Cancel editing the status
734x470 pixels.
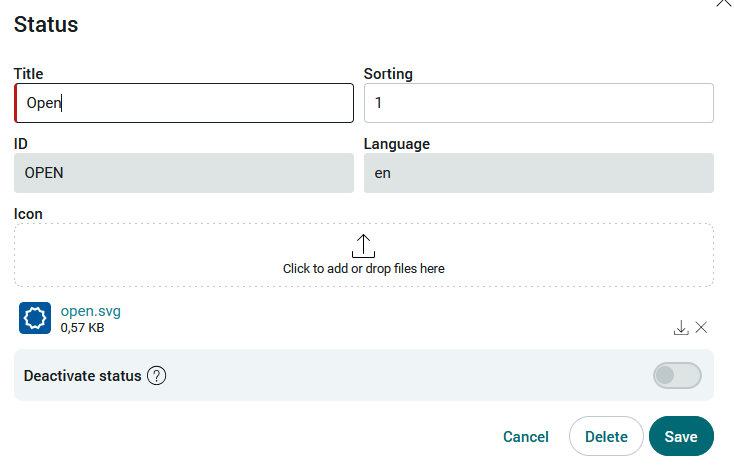coord(526,437)
